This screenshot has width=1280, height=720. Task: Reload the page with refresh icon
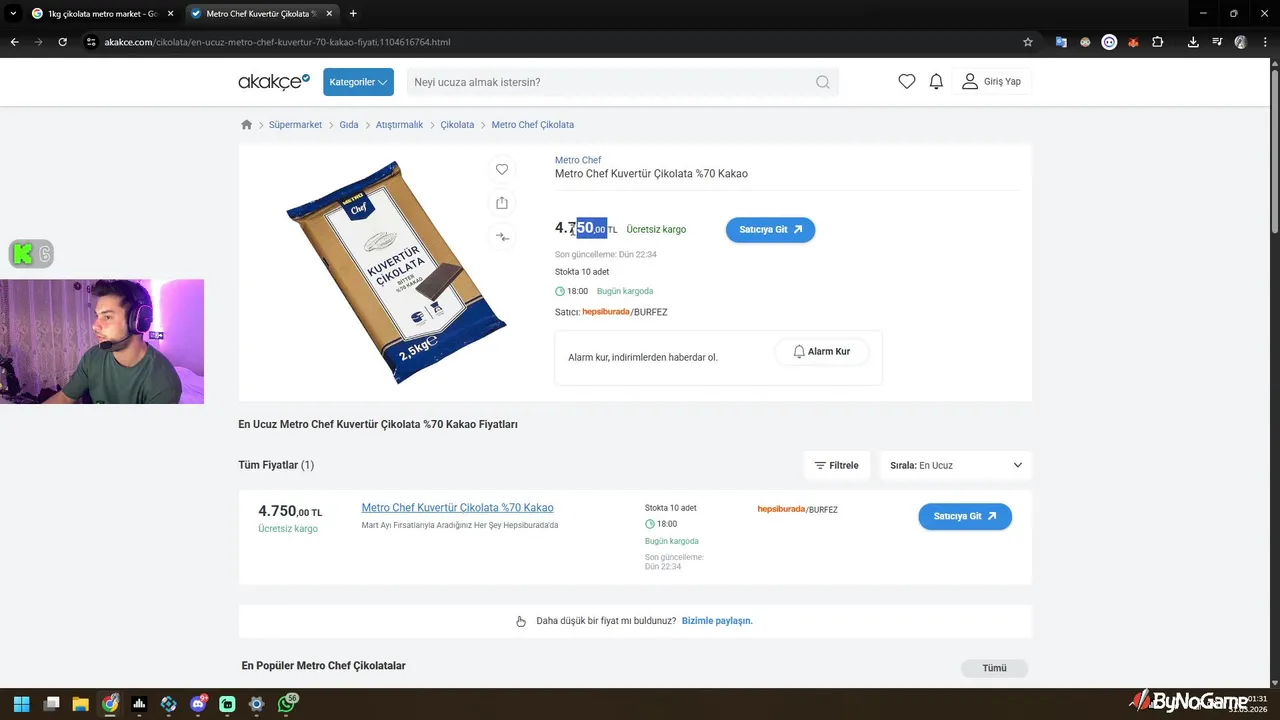(62, 42)
